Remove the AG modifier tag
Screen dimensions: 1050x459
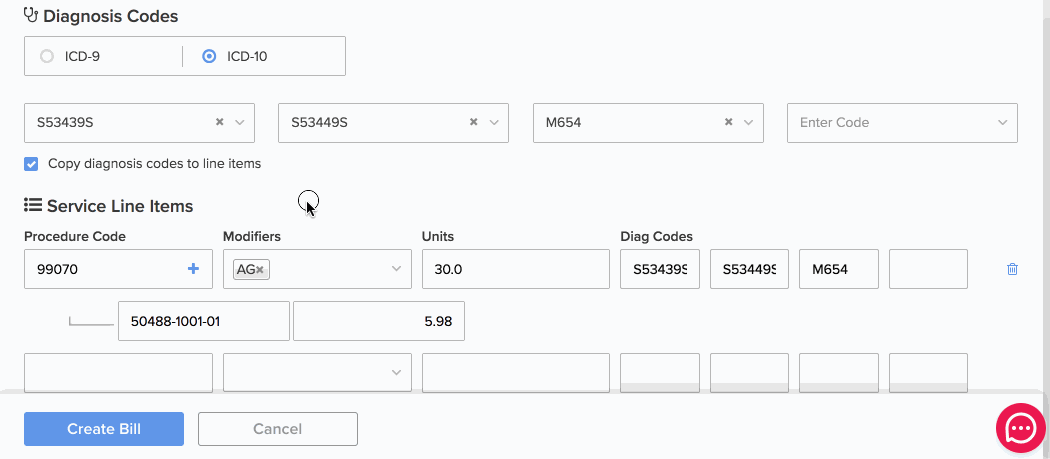coord(260,269)
